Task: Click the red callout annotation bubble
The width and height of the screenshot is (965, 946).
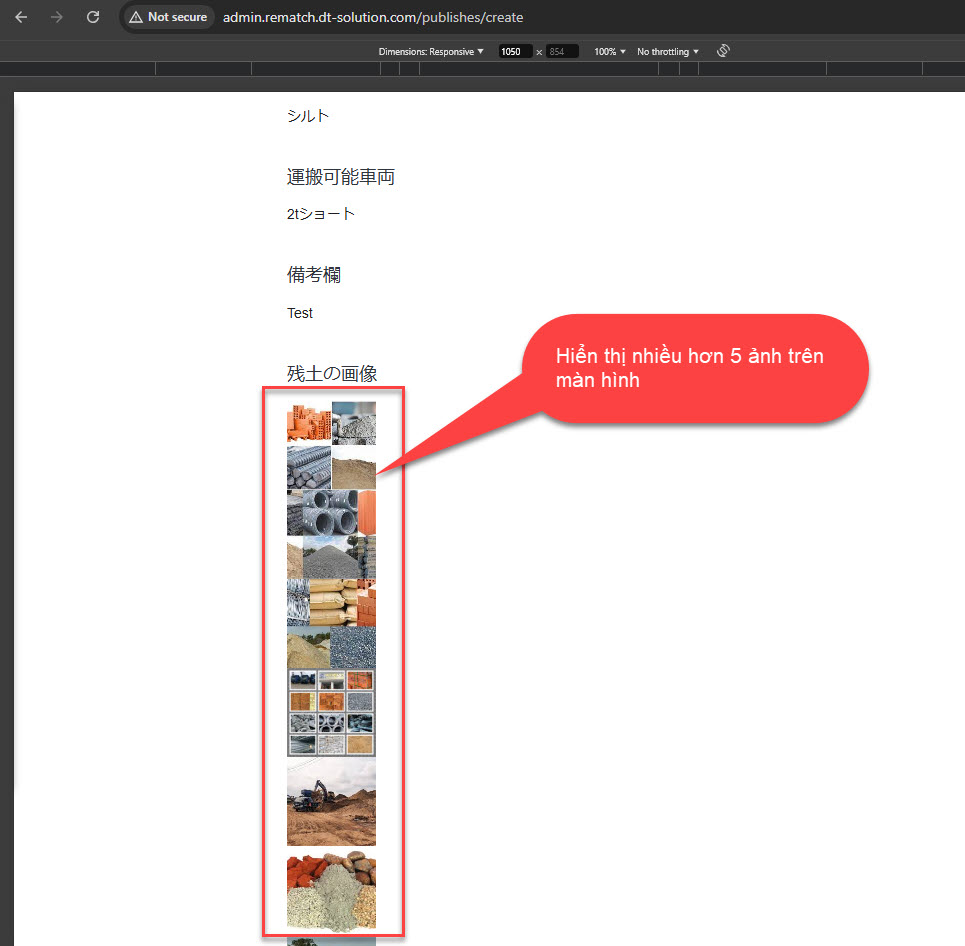Action: tap(693, 368)
